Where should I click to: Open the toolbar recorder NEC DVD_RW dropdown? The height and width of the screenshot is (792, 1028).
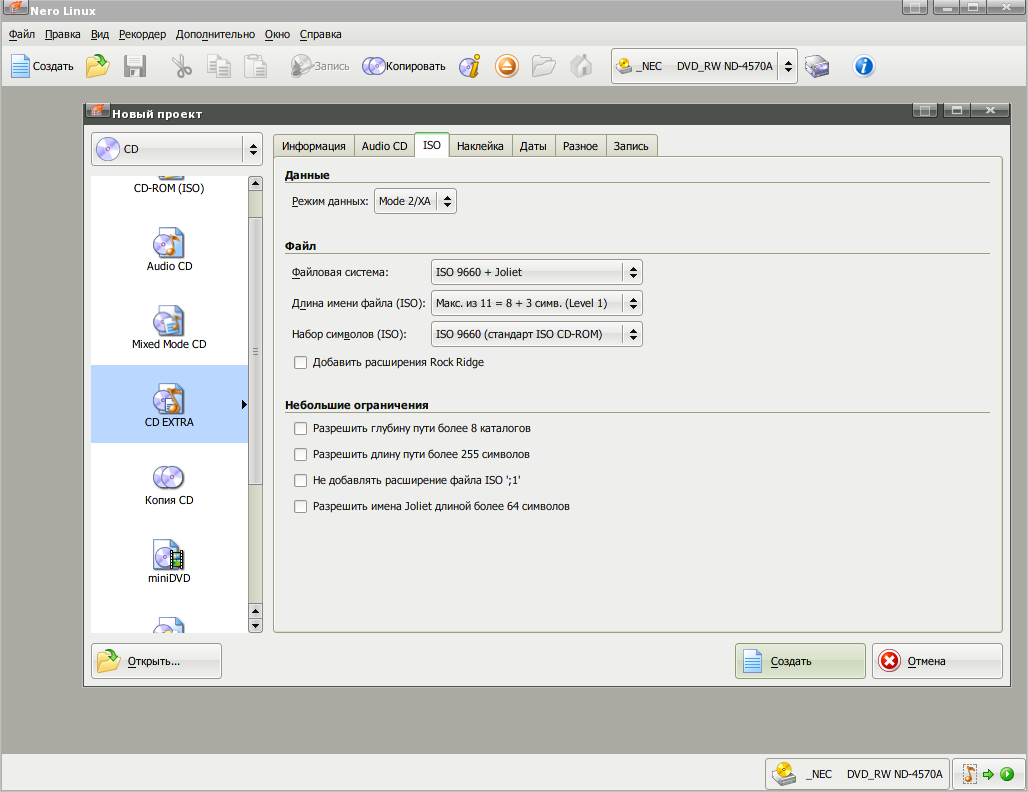click(704, 66)
